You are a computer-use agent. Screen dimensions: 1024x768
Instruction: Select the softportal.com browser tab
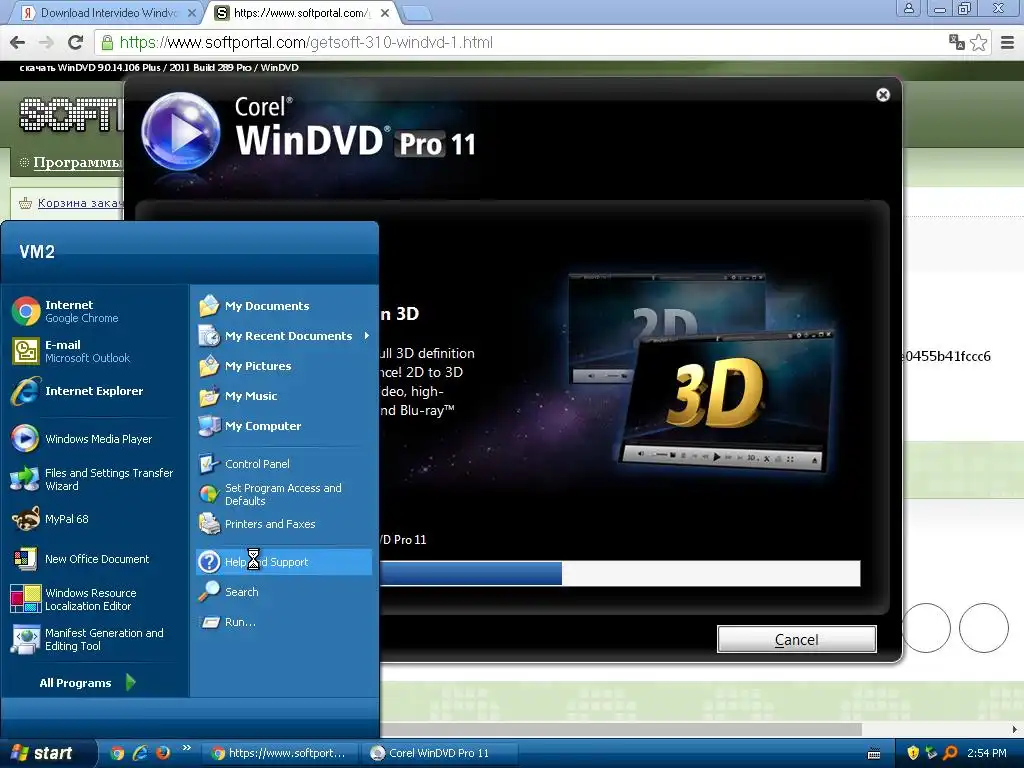coord(302,12)
